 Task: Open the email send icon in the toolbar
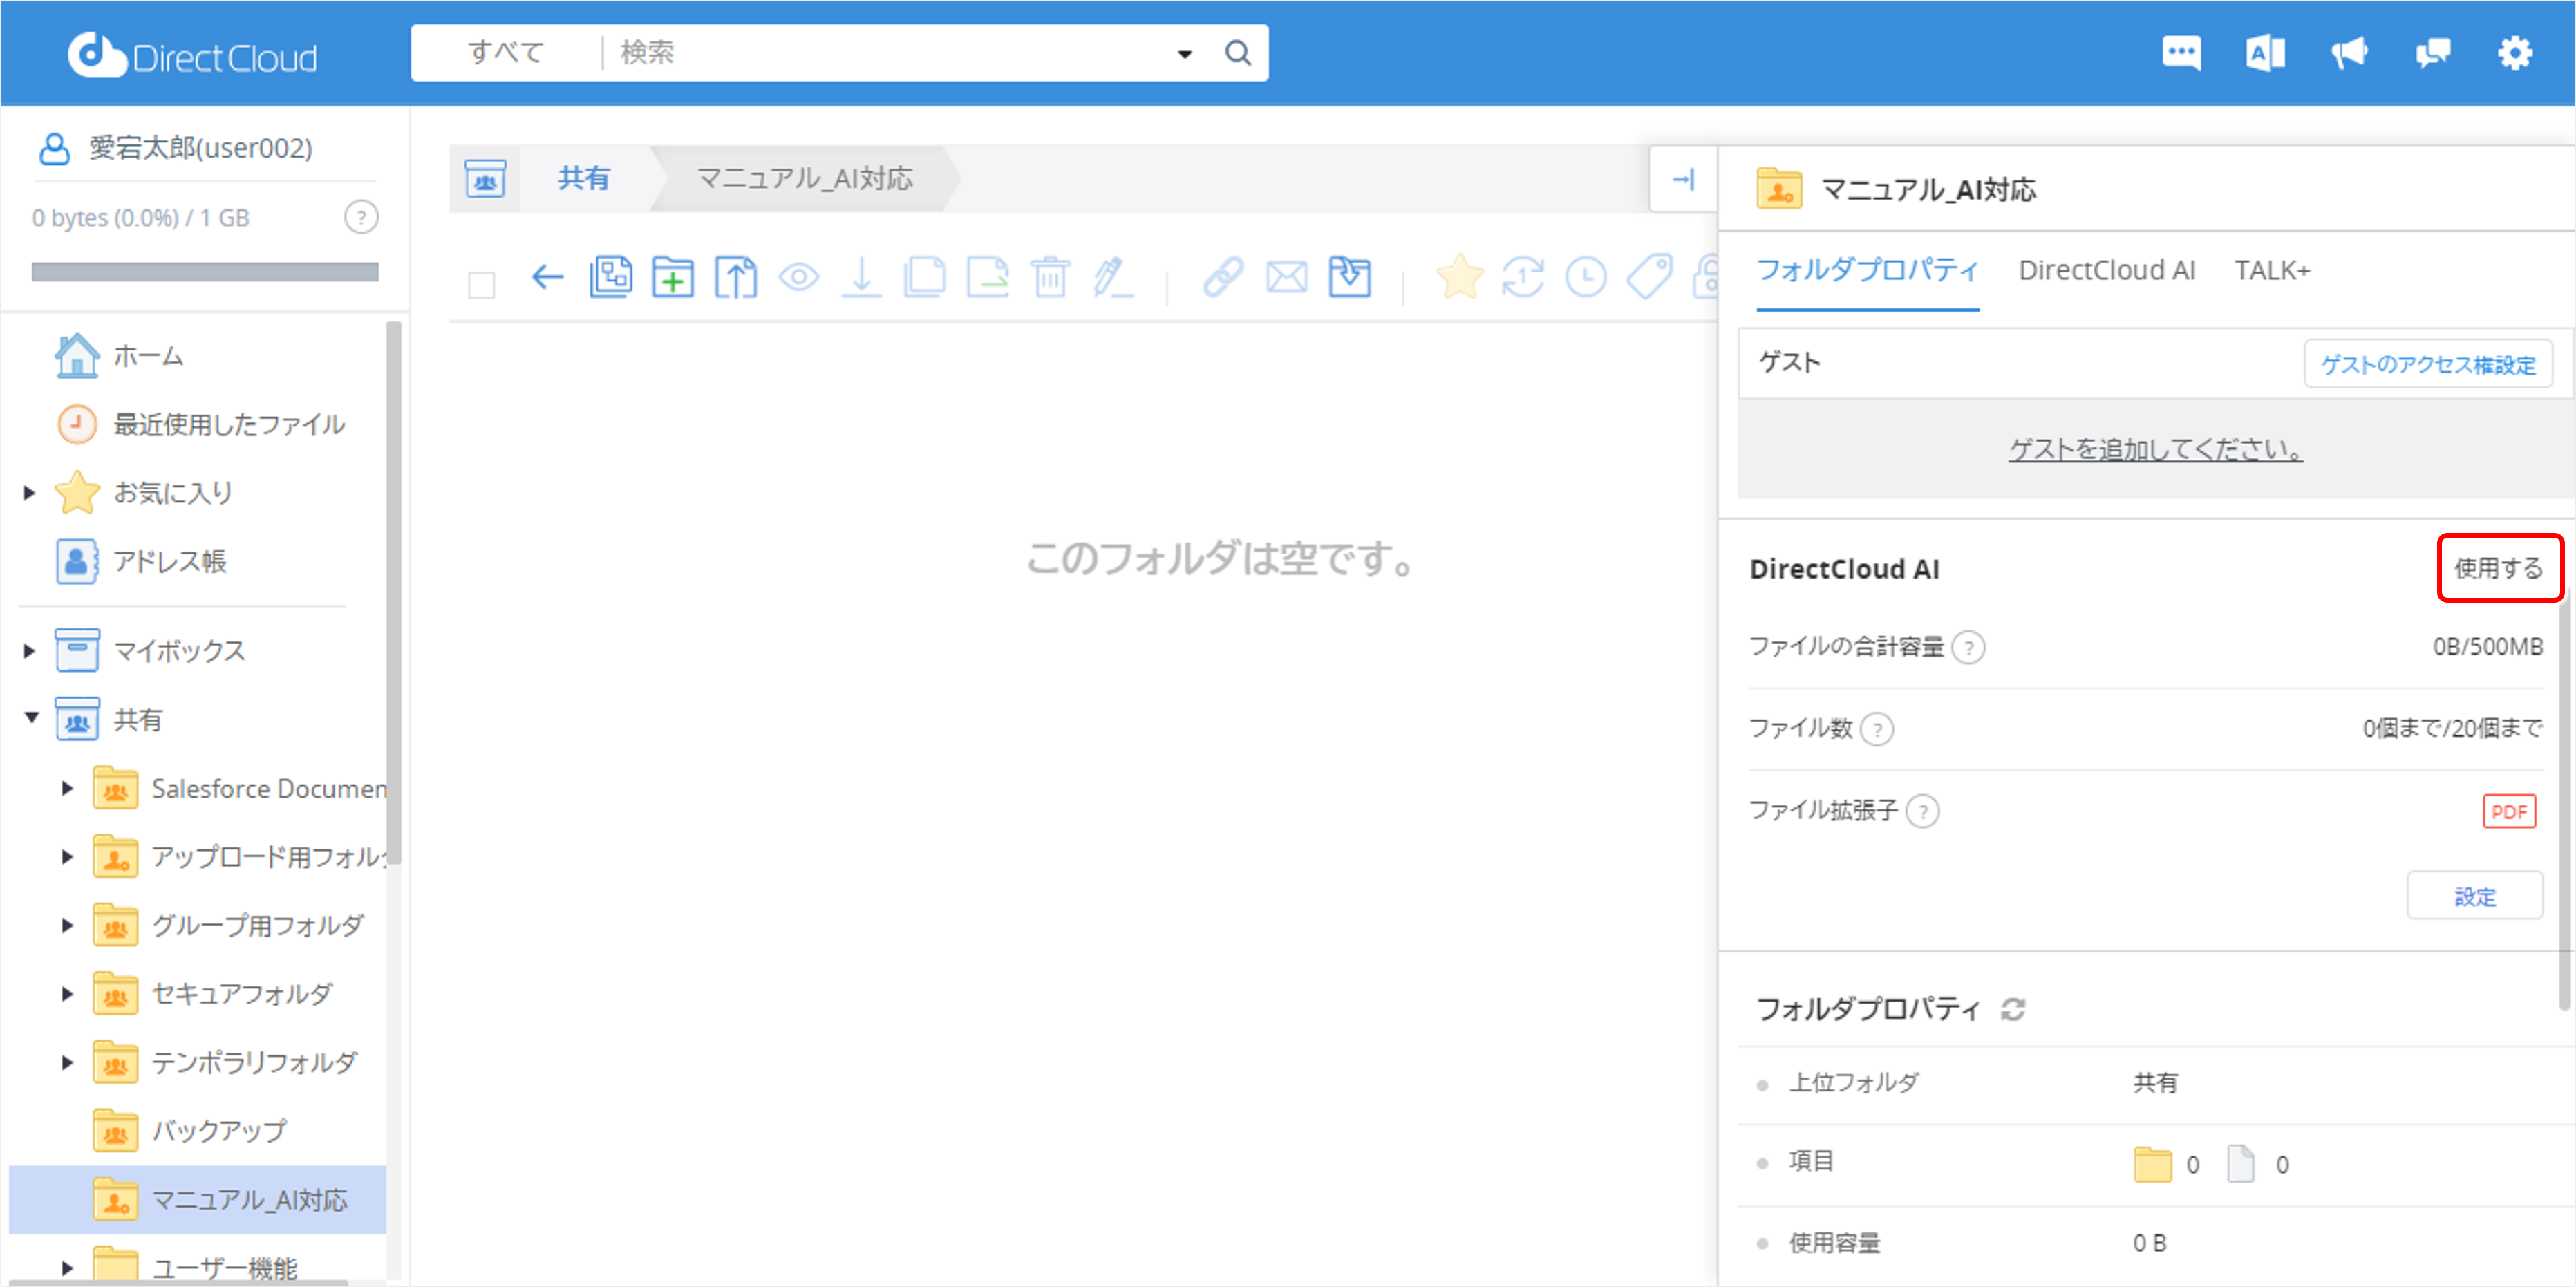coord(1287,278)
